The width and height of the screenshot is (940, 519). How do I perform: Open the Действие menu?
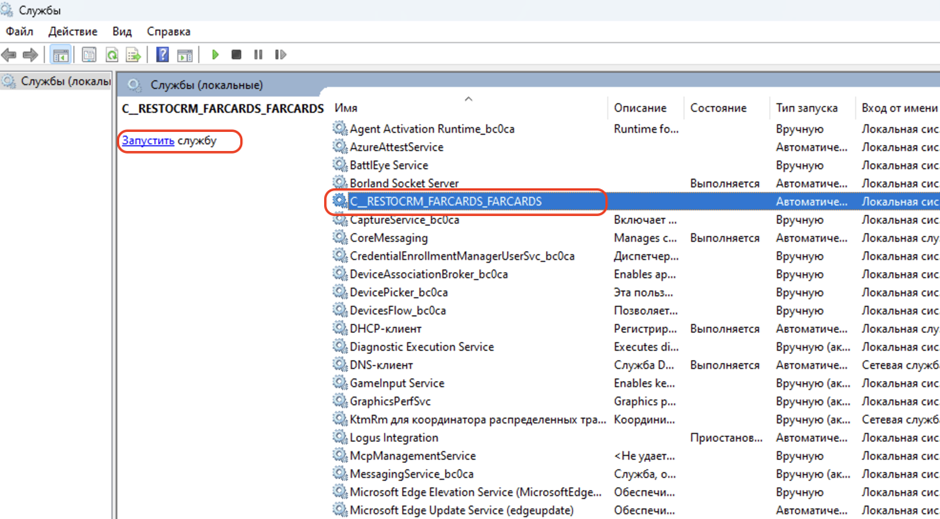coord(73,32)
